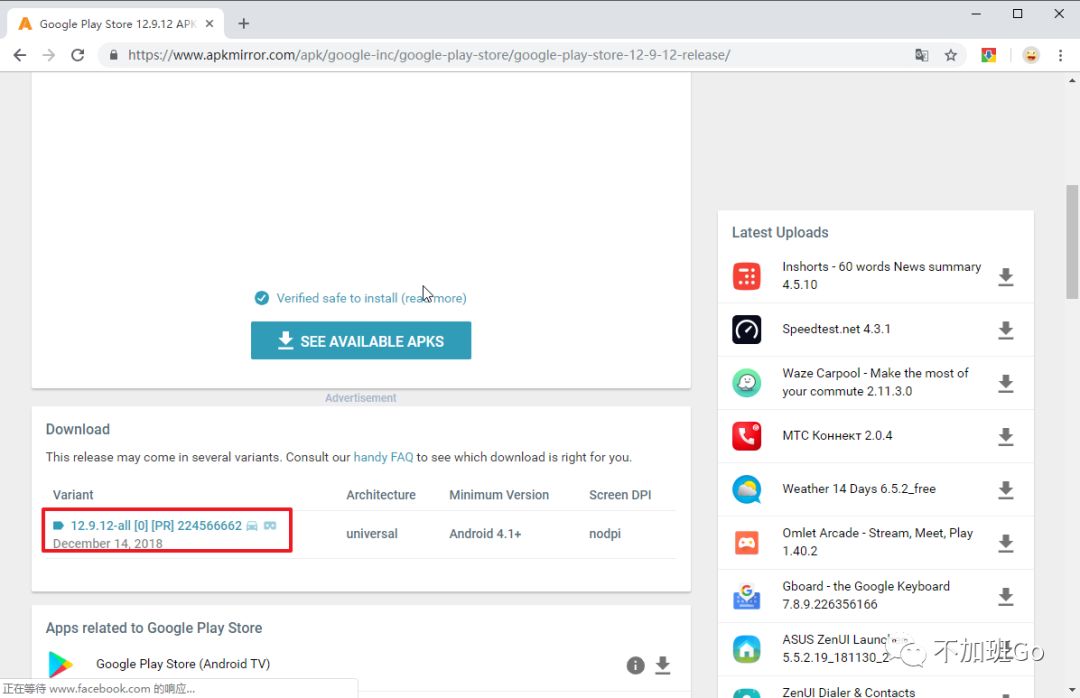Open the emoji profile avatar

click(1031, 55)
